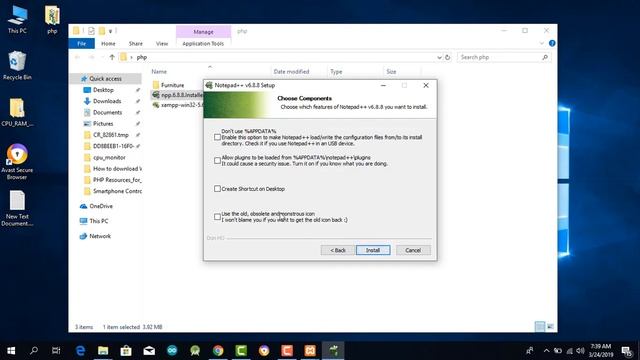Open address bar history dropdown
This screenshot has width=640, height=360.
click(x=439, y=58)
